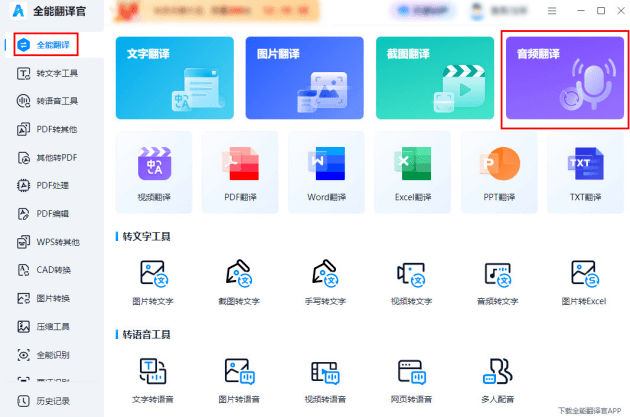Viewport: 630px width, 417px height.
Task: Open the 图片翻译 image translation card
Action: [x=305, y=78]
